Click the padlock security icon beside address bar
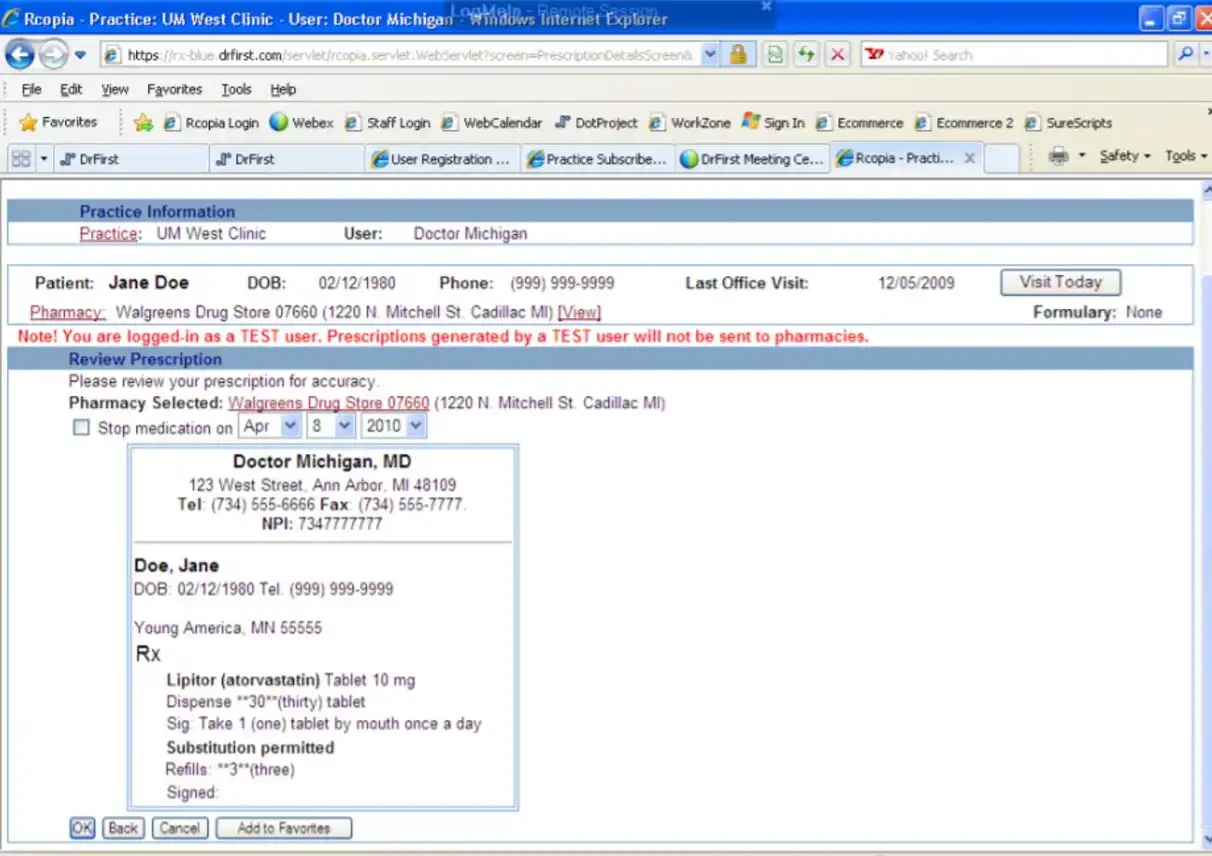The image size is (1212, 856). click(x=738, y=55)
